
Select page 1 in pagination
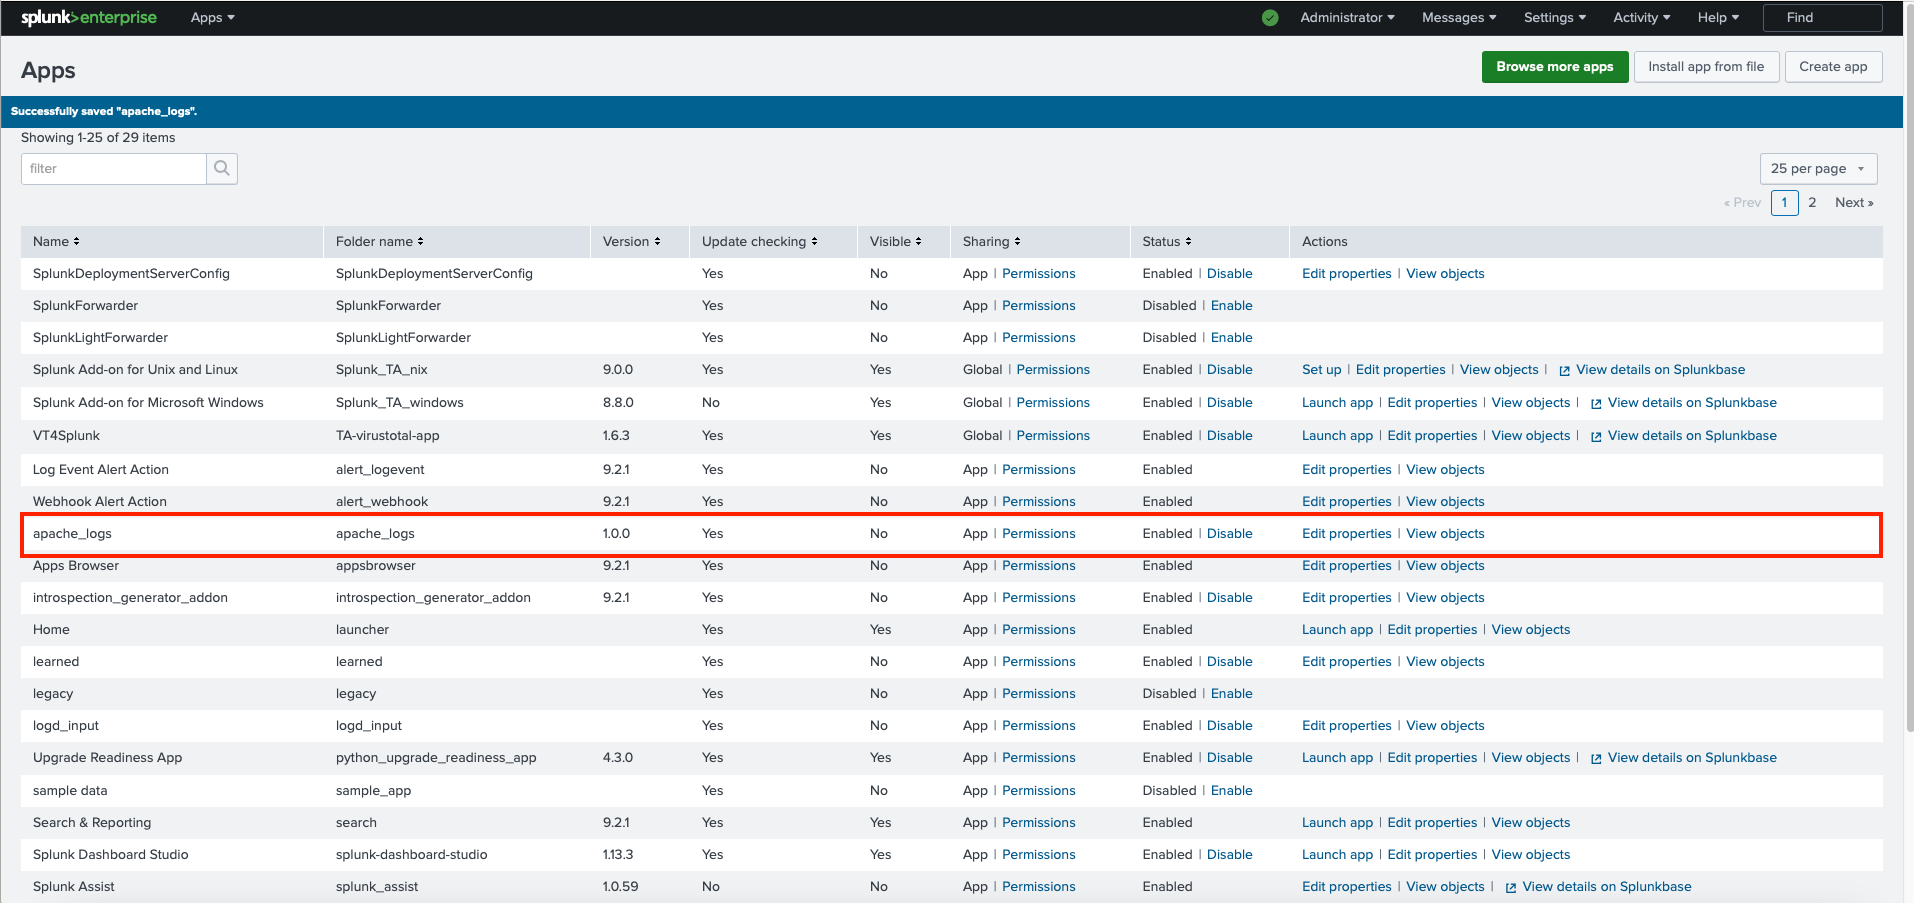point(1784,202)
